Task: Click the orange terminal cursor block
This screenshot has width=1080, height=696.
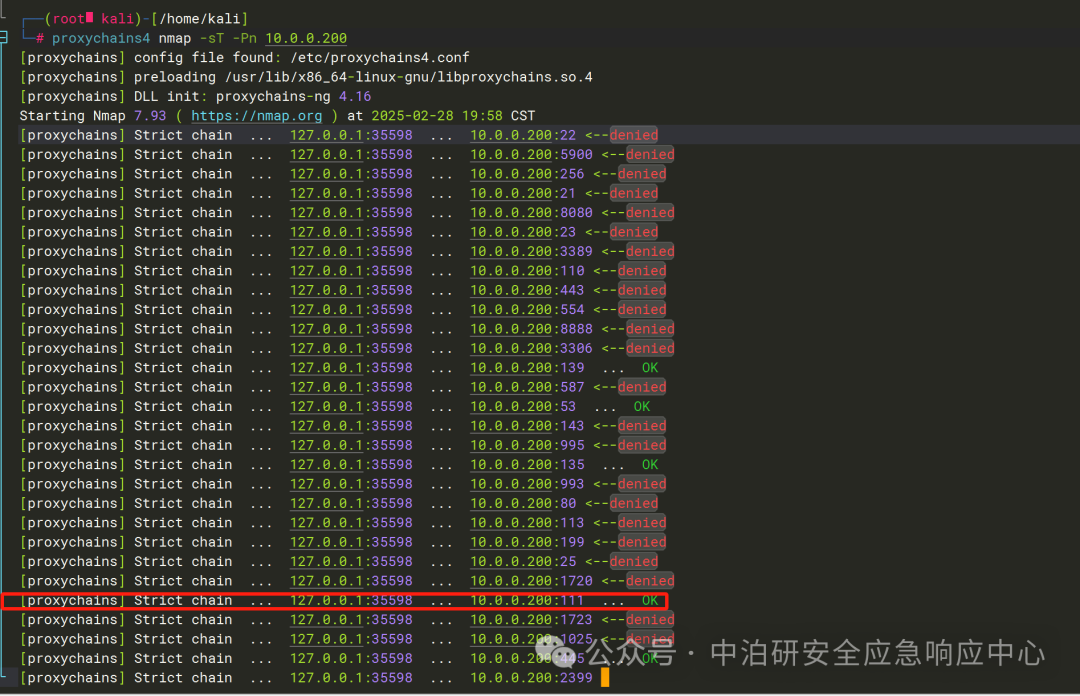Action: point(605,678)
